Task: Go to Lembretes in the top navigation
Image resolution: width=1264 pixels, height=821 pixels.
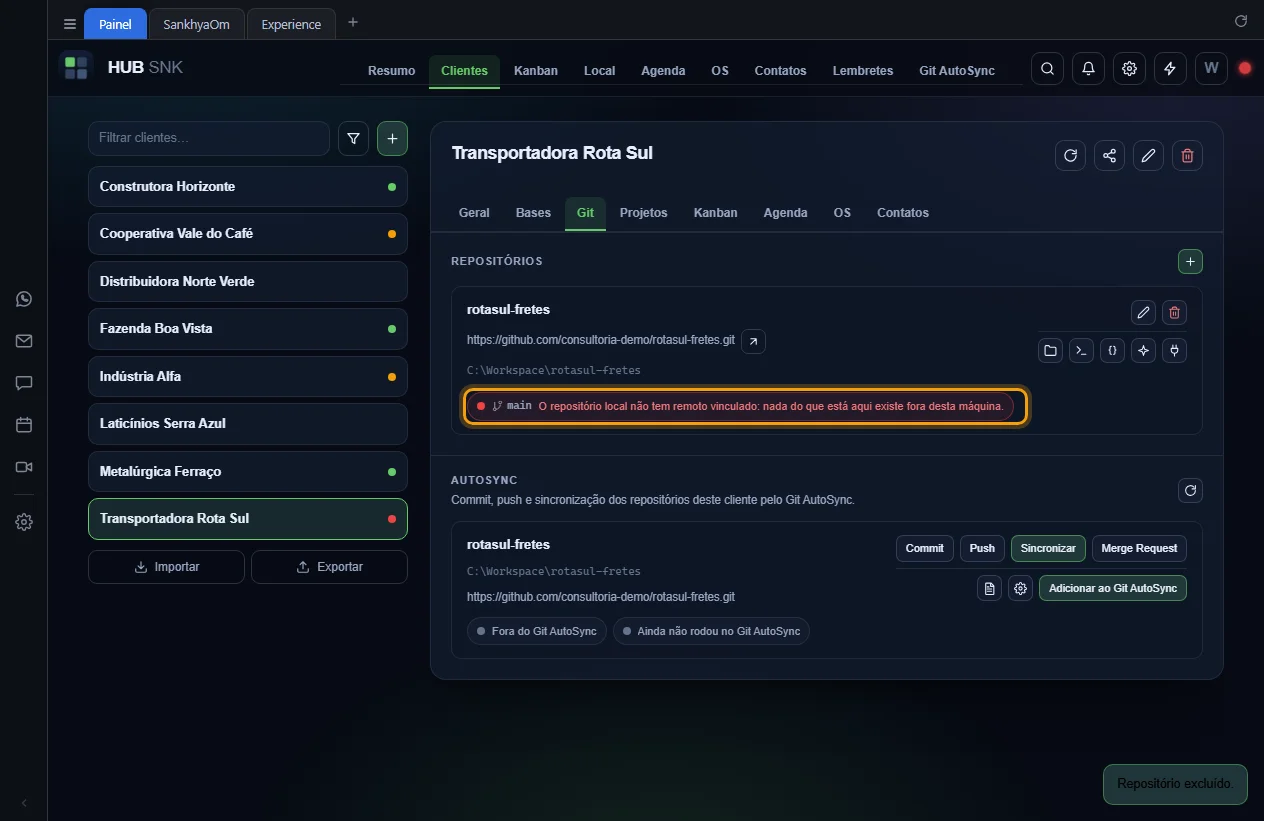Action: pos(863,70)
